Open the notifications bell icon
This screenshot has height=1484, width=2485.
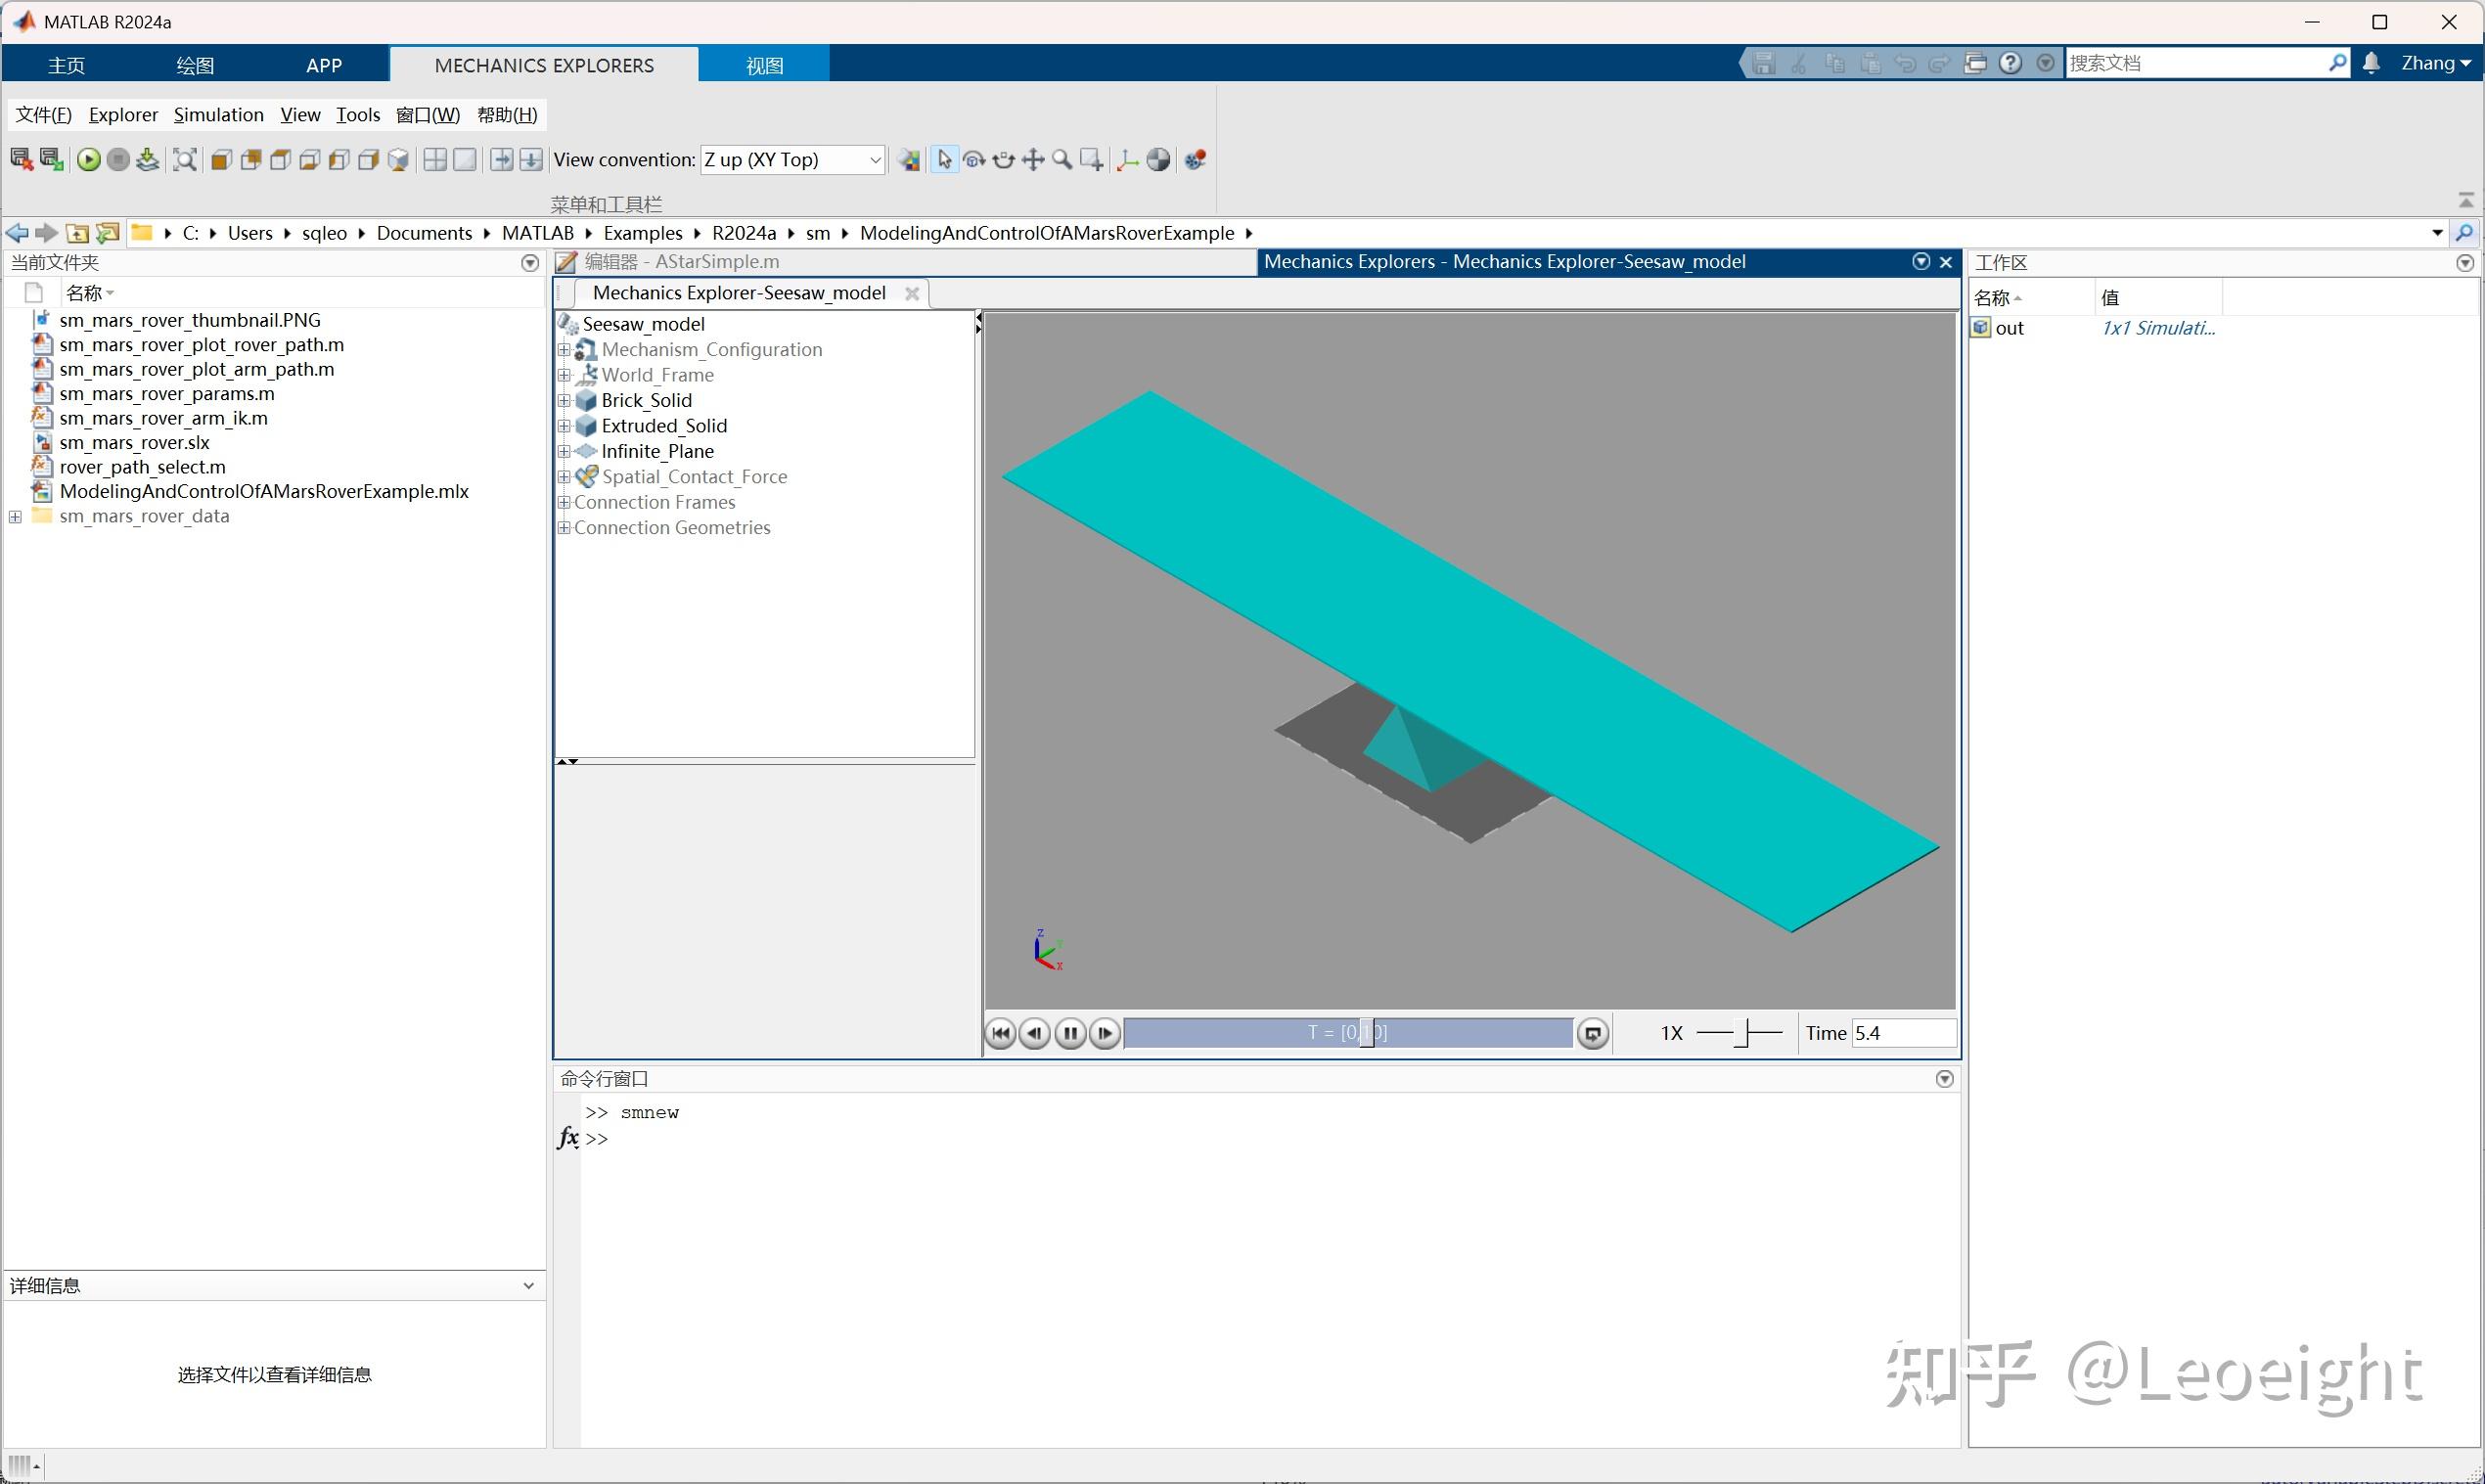2371,63
